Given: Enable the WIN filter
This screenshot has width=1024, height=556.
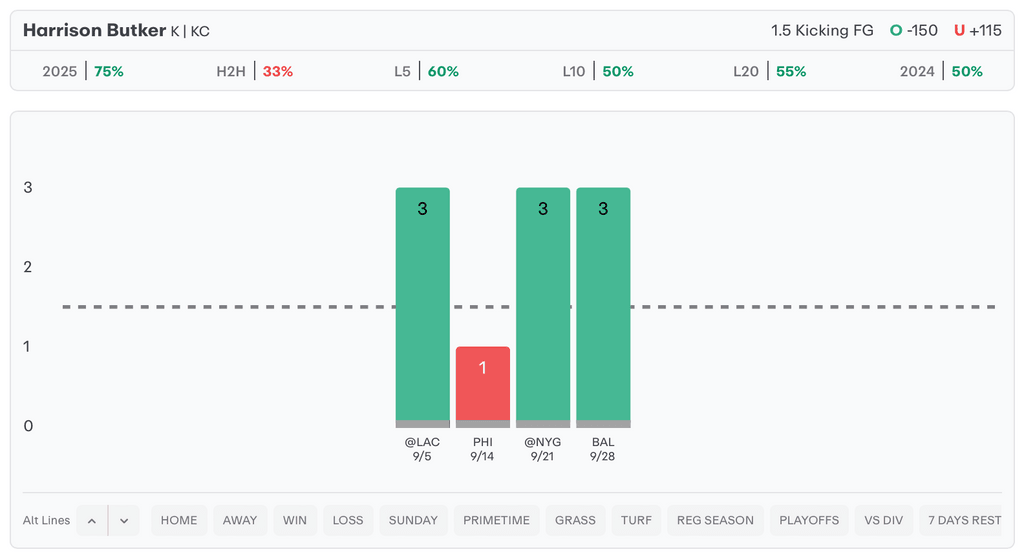Looking at the screenshot, I should tap(295, 520).
